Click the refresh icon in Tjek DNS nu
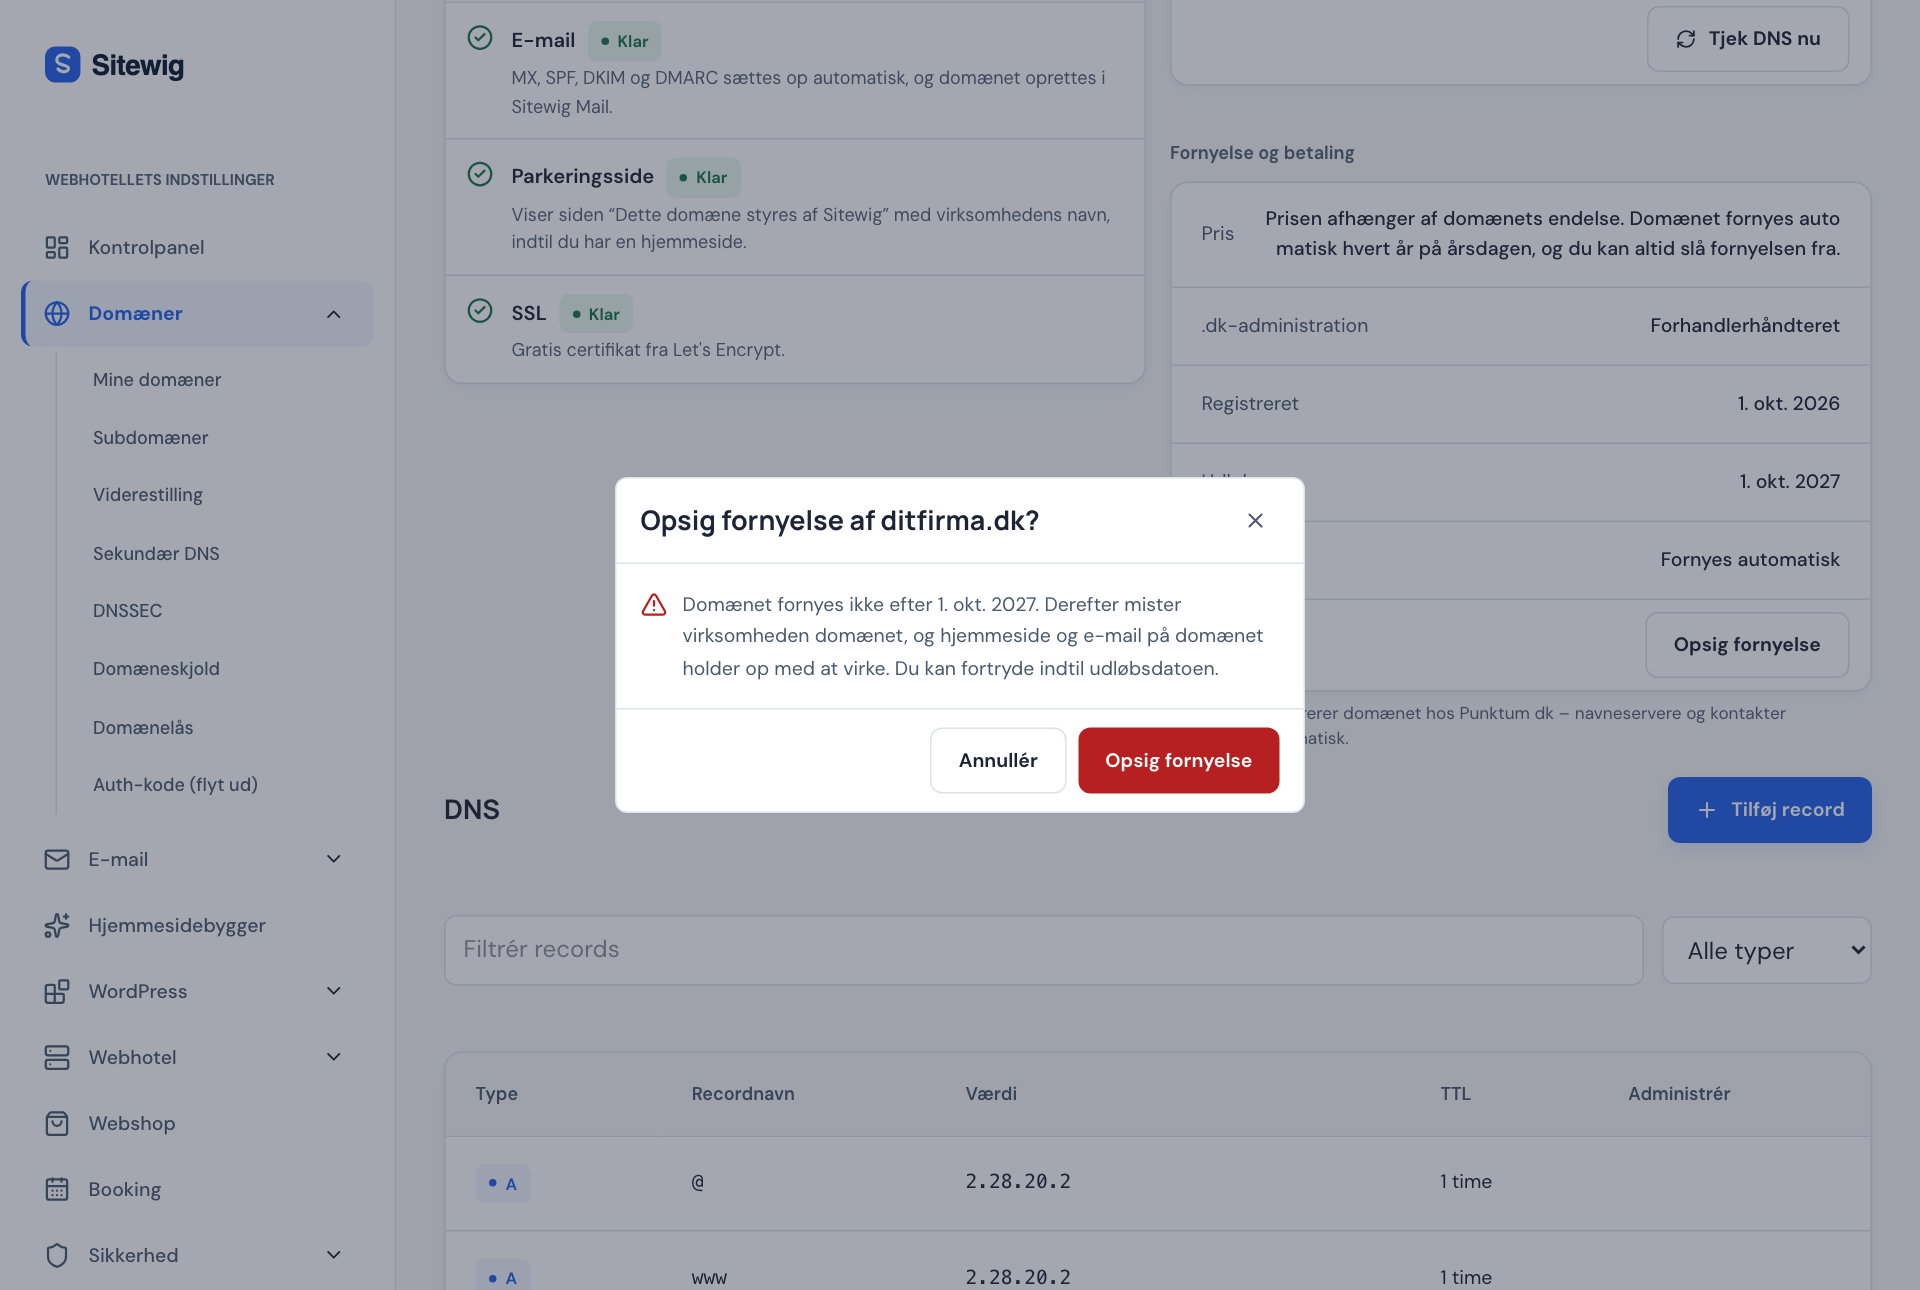1920x1290 pixels. coord(1686,39)
